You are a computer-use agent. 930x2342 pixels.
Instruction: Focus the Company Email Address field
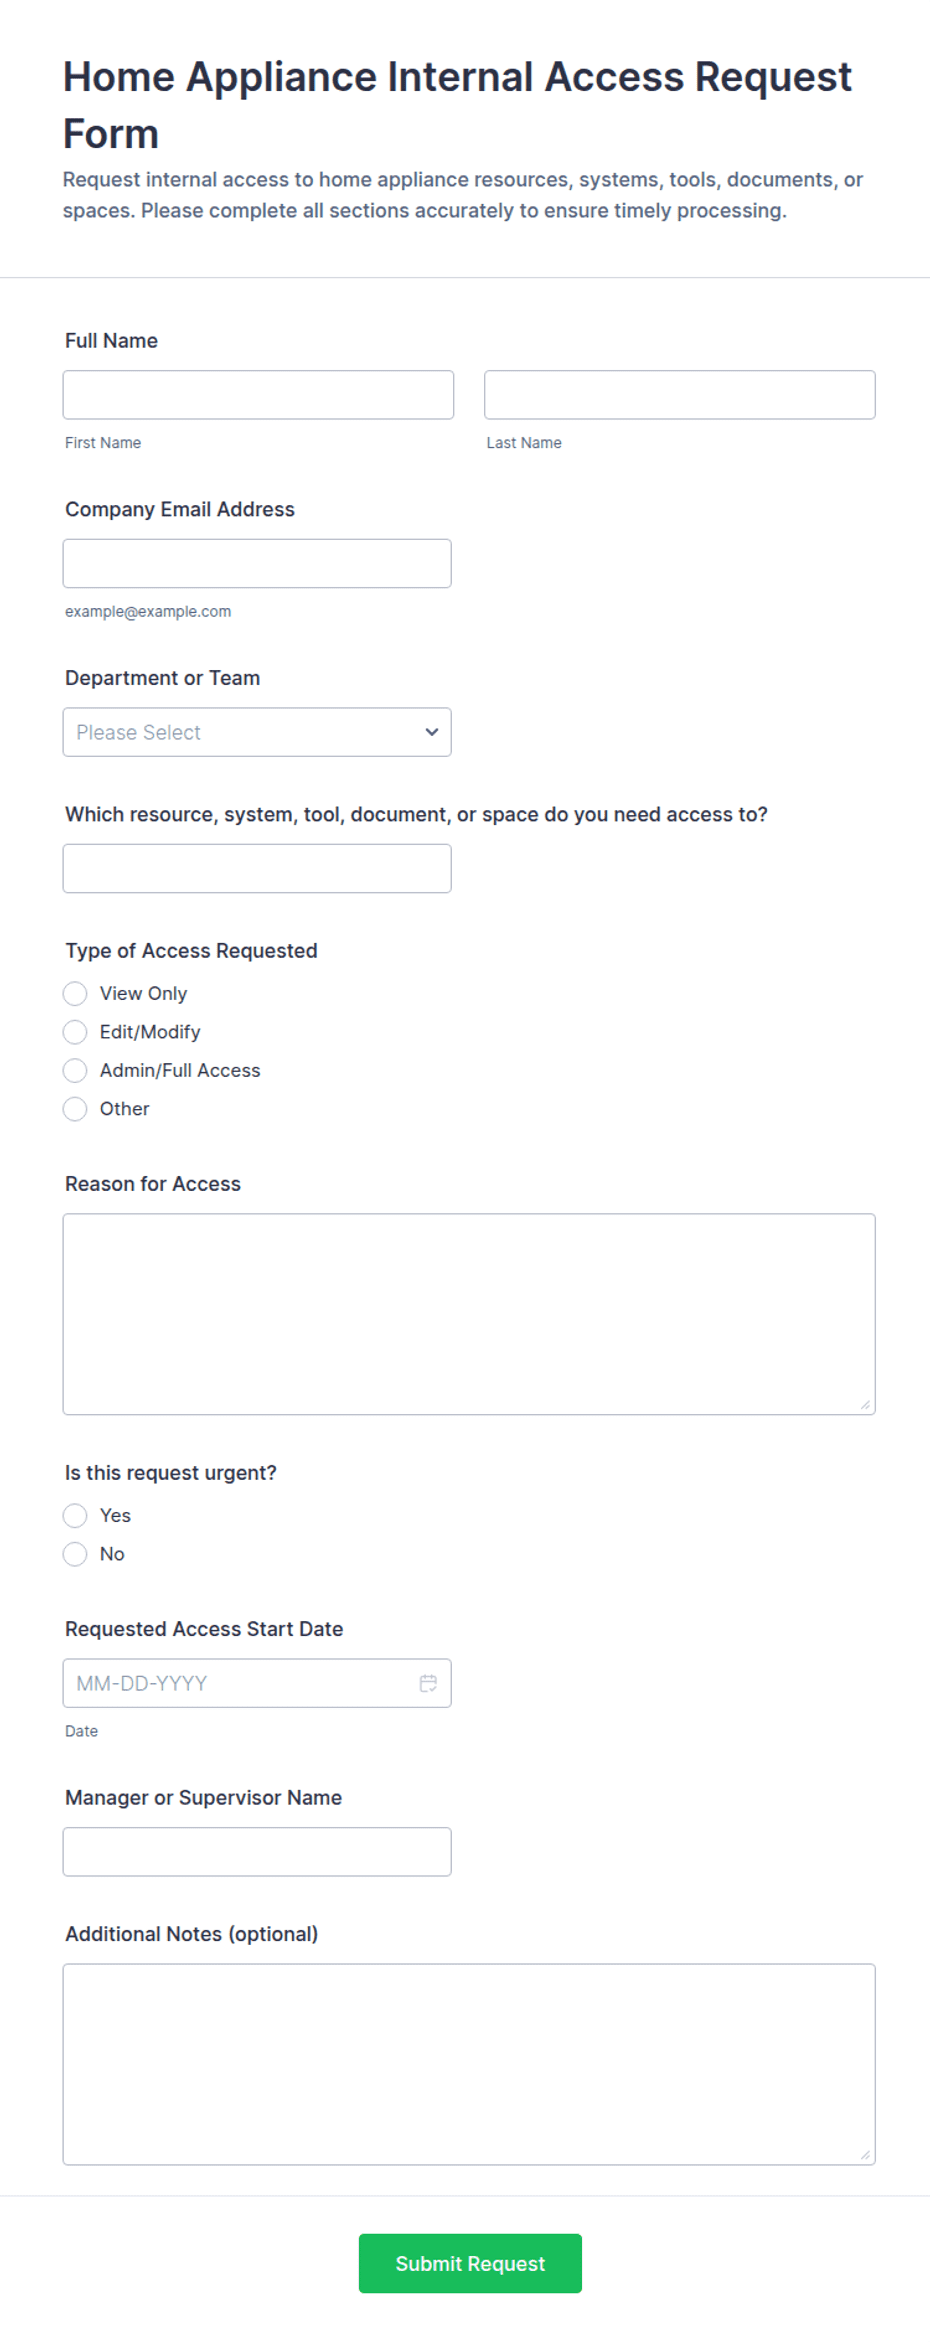257,564
